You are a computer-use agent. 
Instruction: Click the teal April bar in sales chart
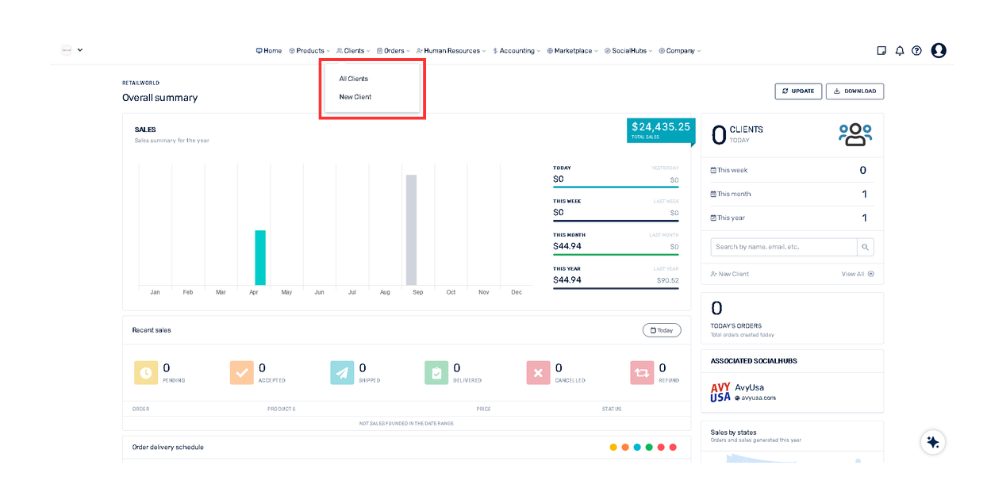point(260,257)
